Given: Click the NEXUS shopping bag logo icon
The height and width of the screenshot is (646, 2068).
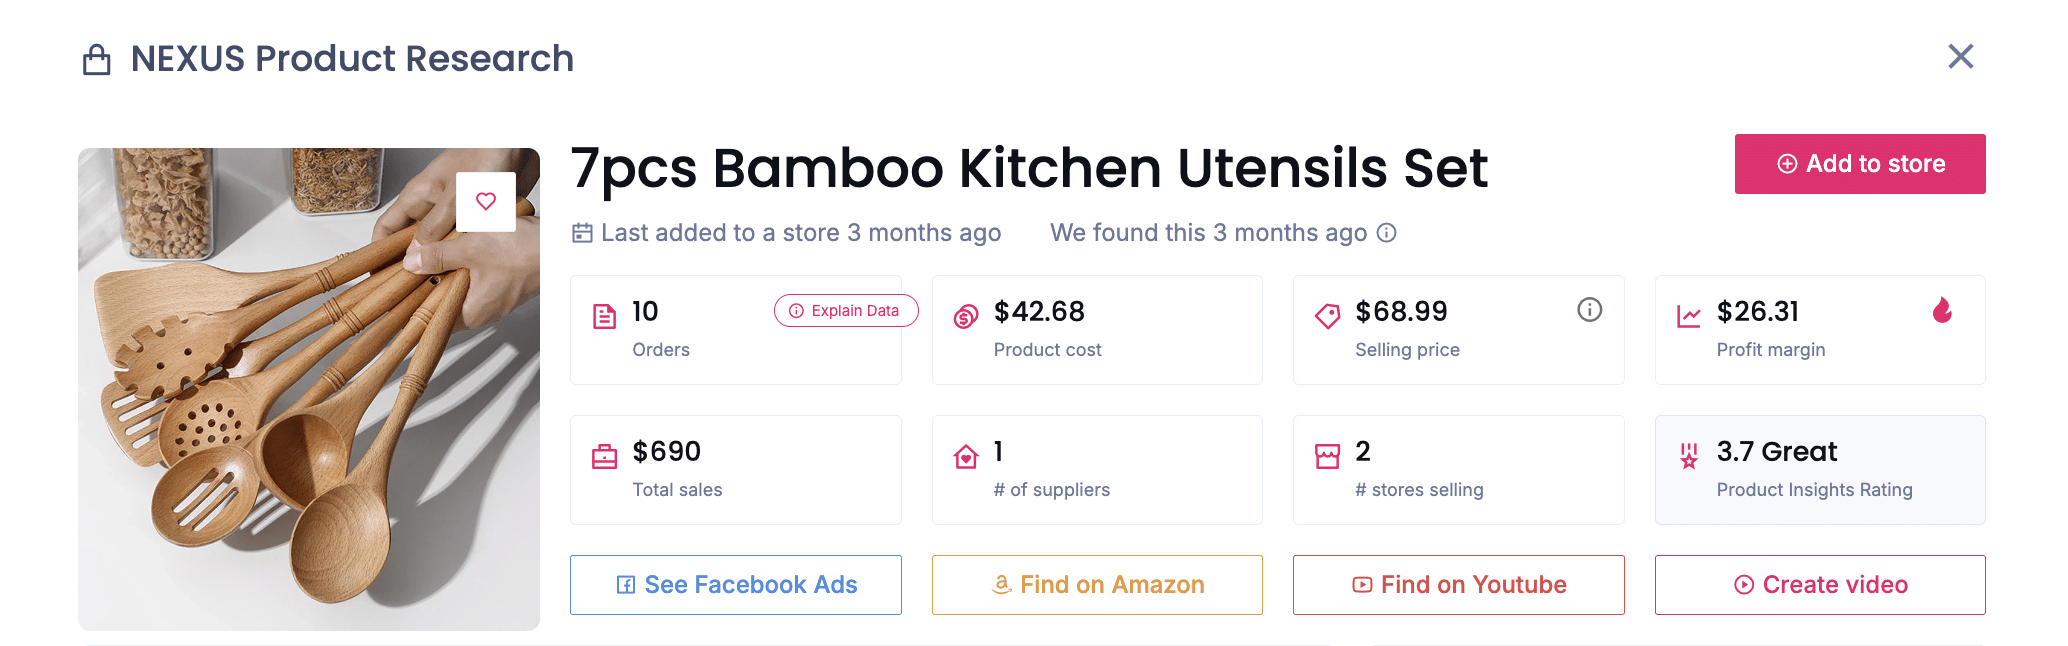Looking at the screenshot, I should click(96, 57).
